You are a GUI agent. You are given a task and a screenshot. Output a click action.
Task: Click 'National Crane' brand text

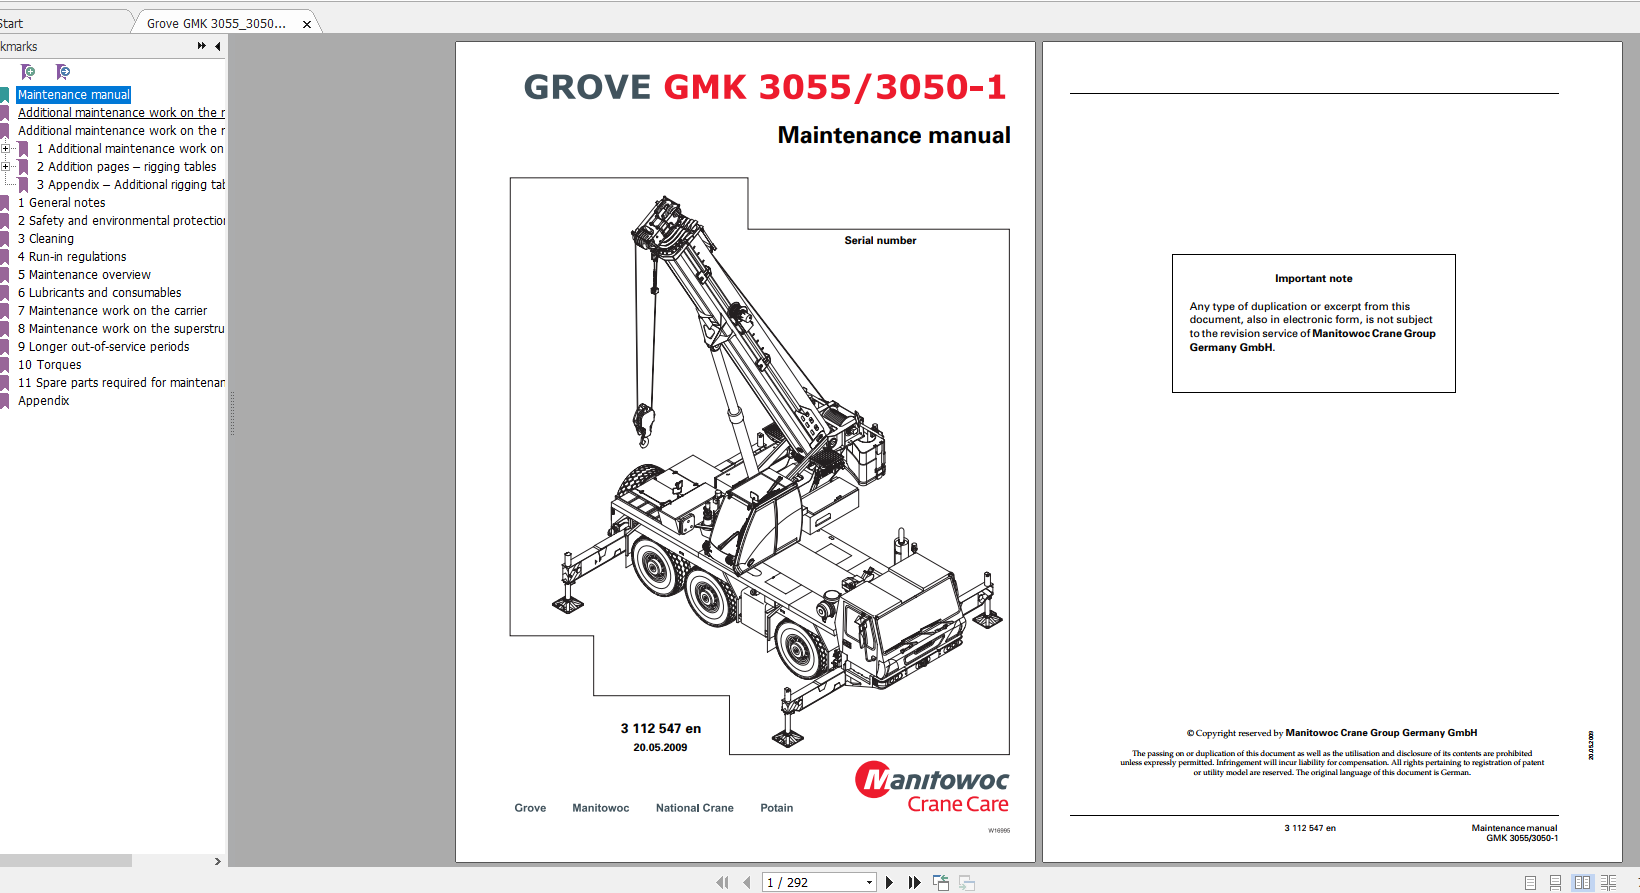tap(695, 808)
